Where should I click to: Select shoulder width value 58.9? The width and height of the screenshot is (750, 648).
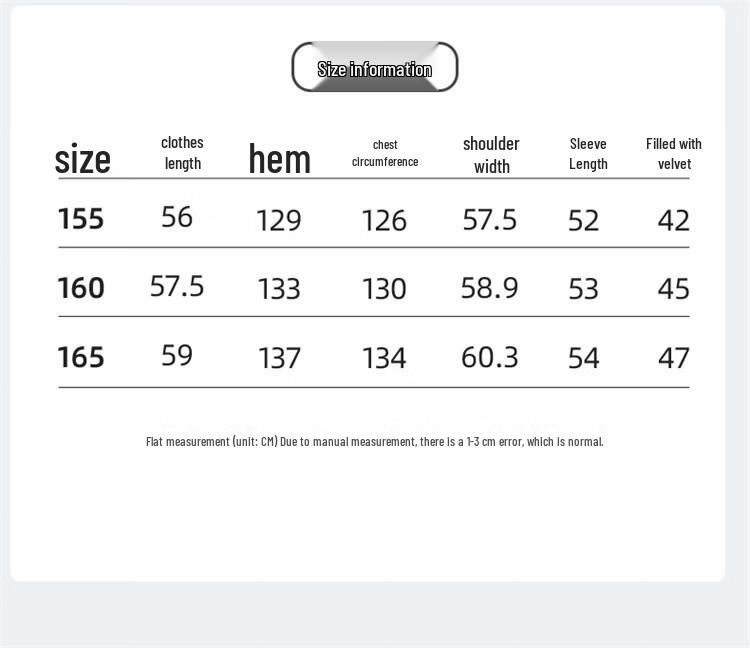tap(490, 288)
